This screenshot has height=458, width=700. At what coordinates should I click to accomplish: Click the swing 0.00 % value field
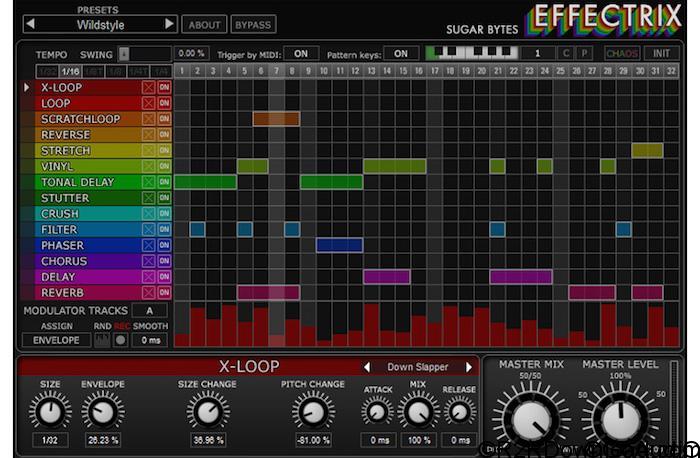(191, 54)
